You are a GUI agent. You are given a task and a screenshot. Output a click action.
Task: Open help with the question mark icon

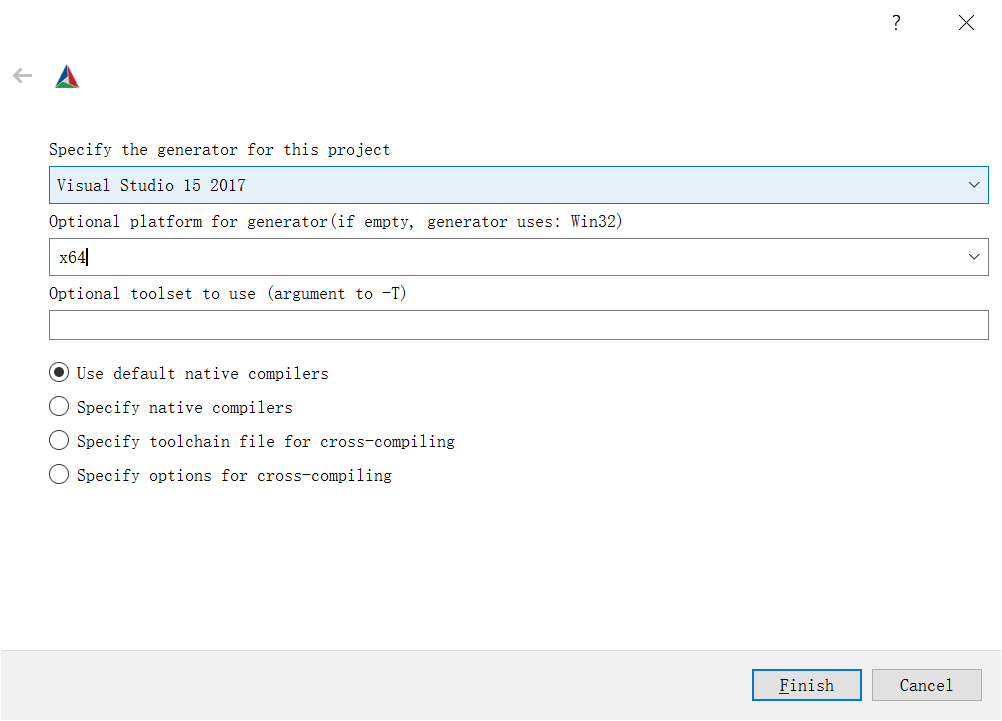click(x=897, y=23)
